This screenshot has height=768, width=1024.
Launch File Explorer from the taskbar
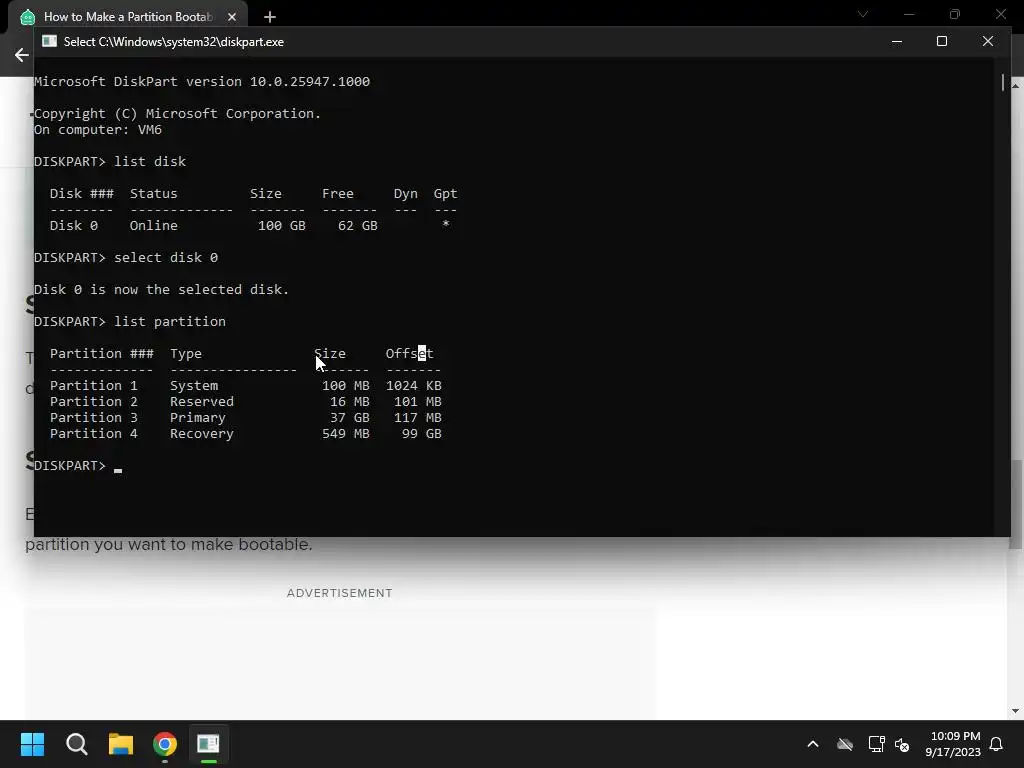(121, 744)
